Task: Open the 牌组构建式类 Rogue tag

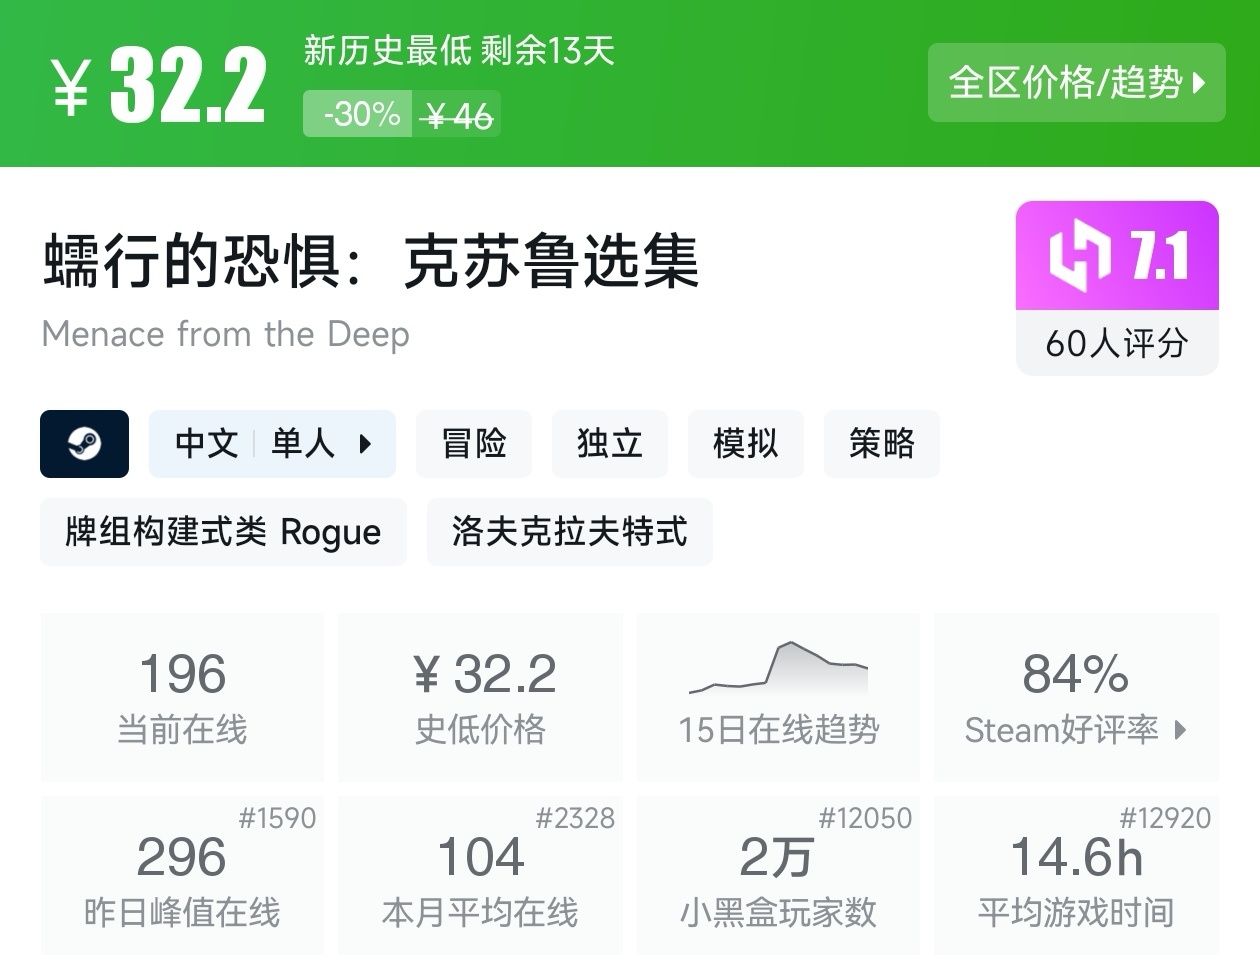Action: click(x=223, y=531)
